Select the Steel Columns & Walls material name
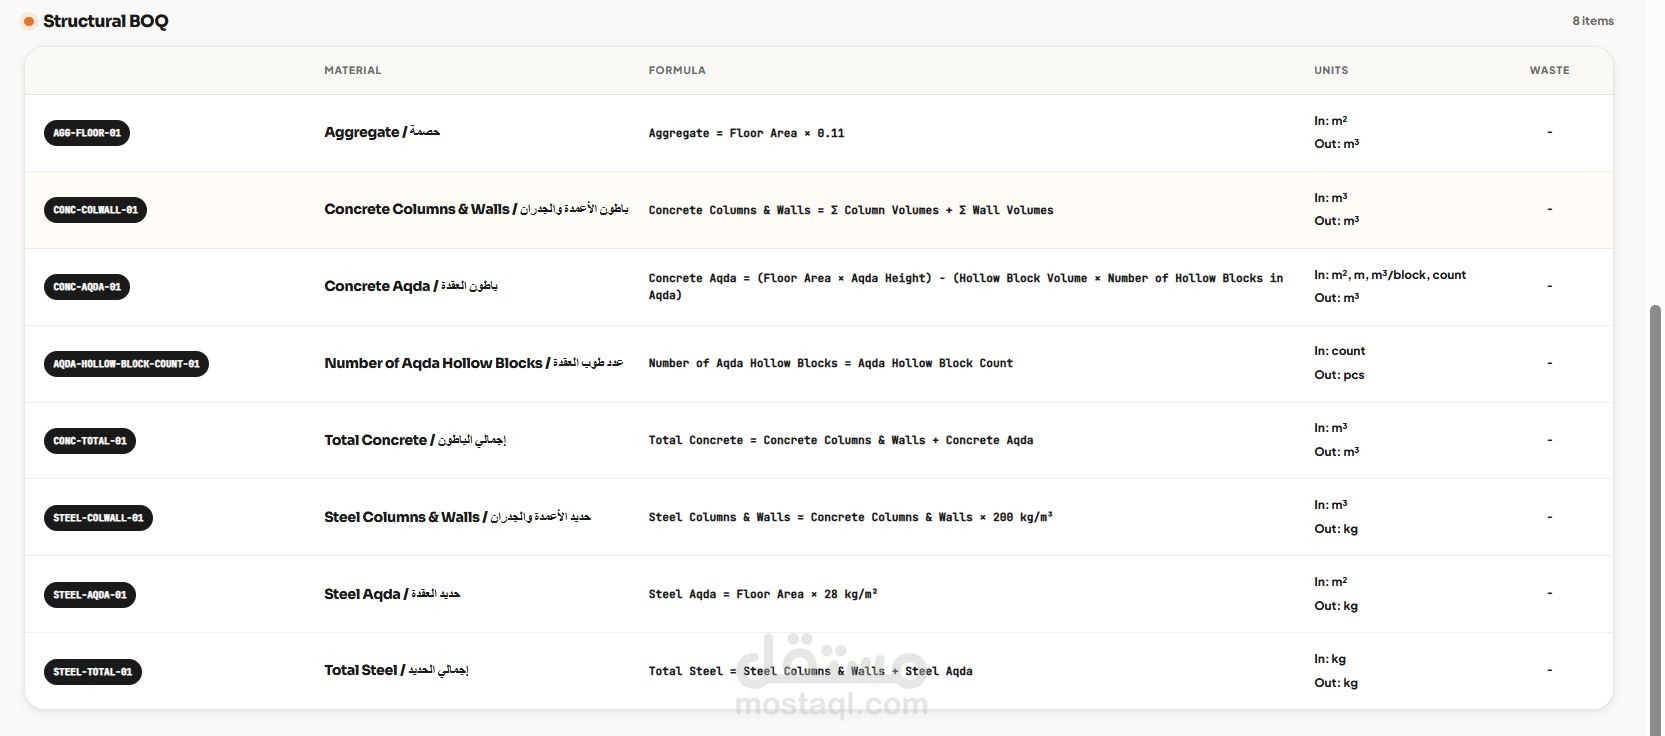 coord(458,517)
